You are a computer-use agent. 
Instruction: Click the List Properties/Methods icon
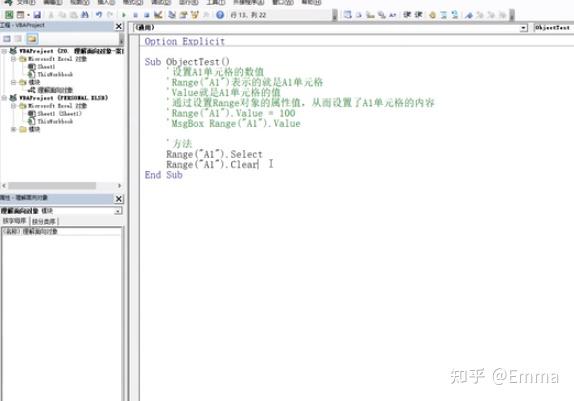(x=347, y=15)
